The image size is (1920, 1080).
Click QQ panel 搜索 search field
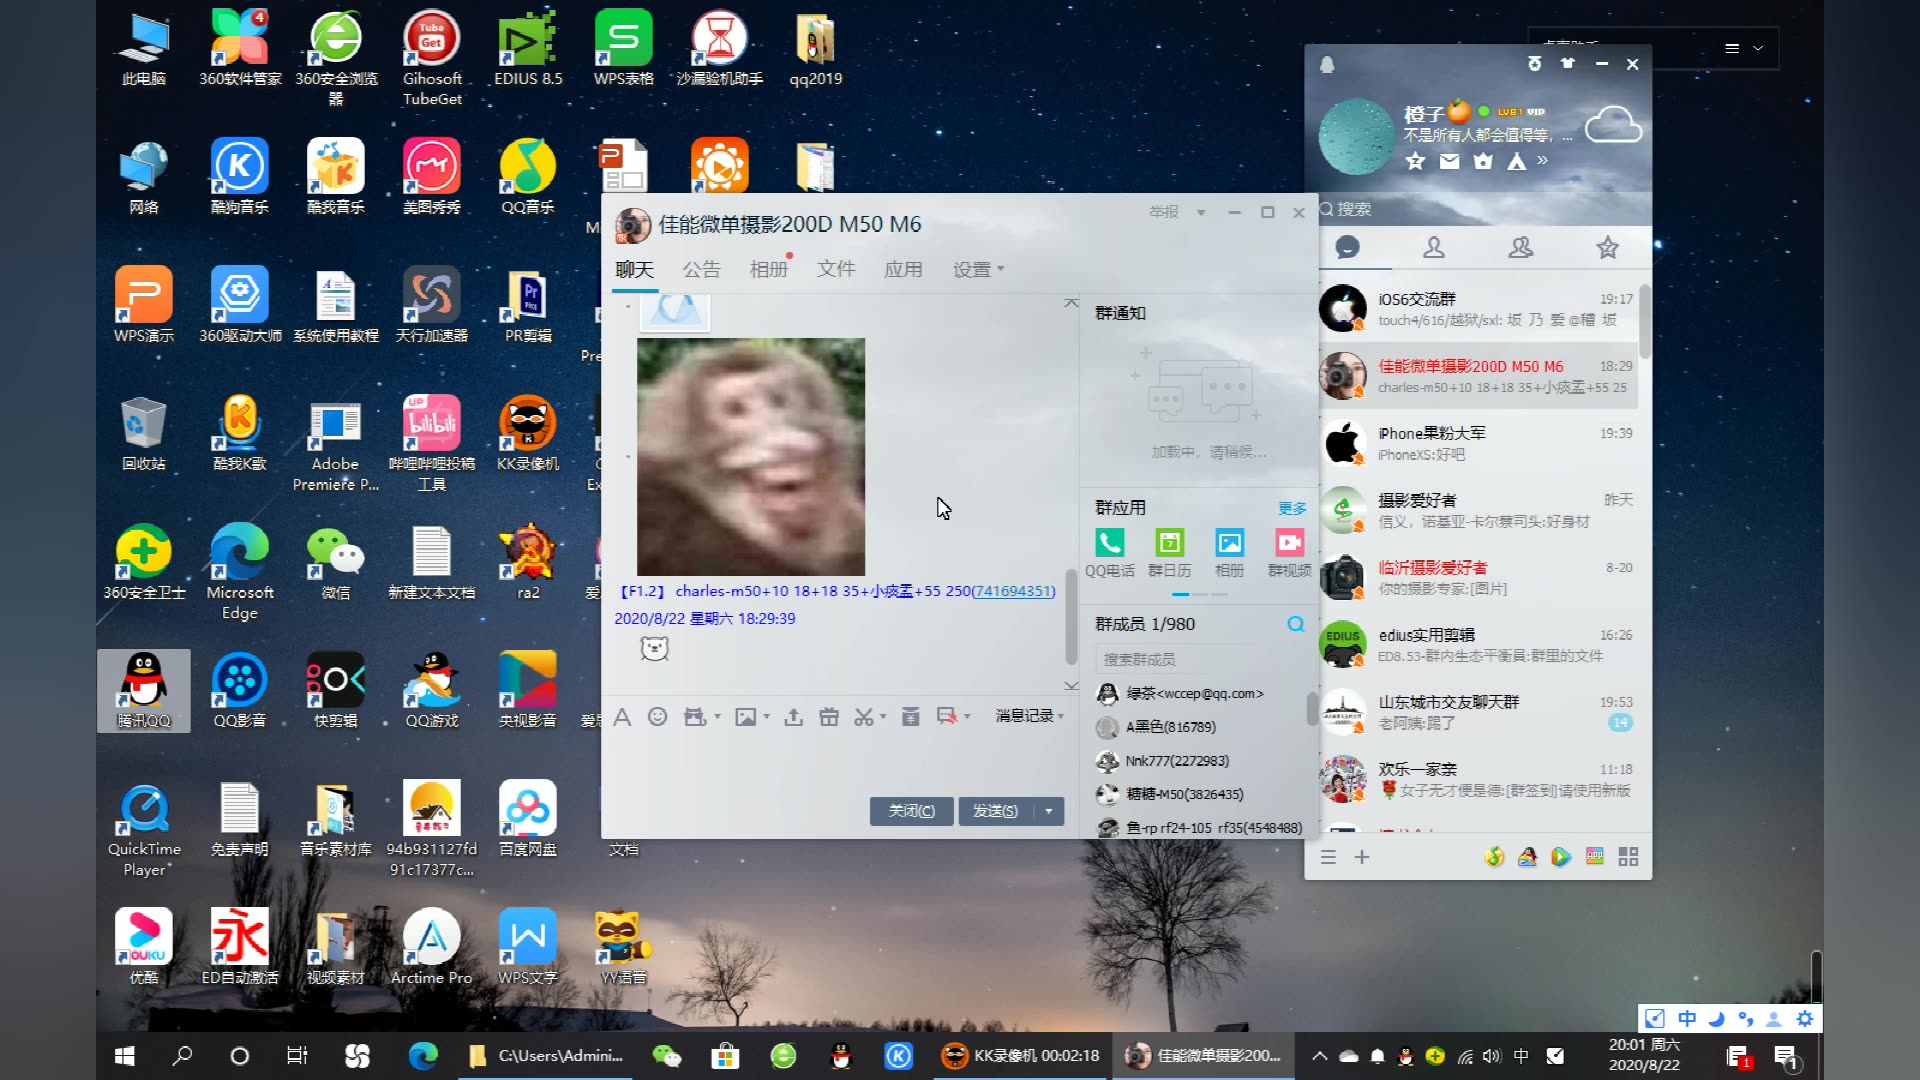[x=1478, y=209]
